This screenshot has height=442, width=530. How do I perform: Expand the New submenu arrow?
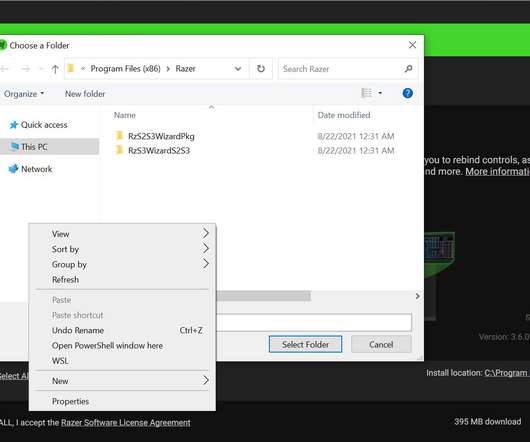(206, 380)
